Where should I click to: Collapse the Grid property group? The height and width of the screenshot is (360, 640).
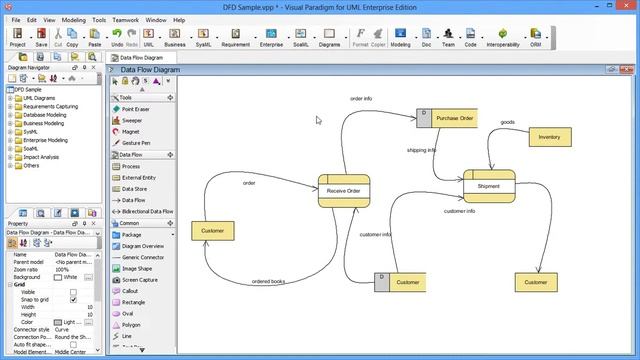(x=10, y=284)
